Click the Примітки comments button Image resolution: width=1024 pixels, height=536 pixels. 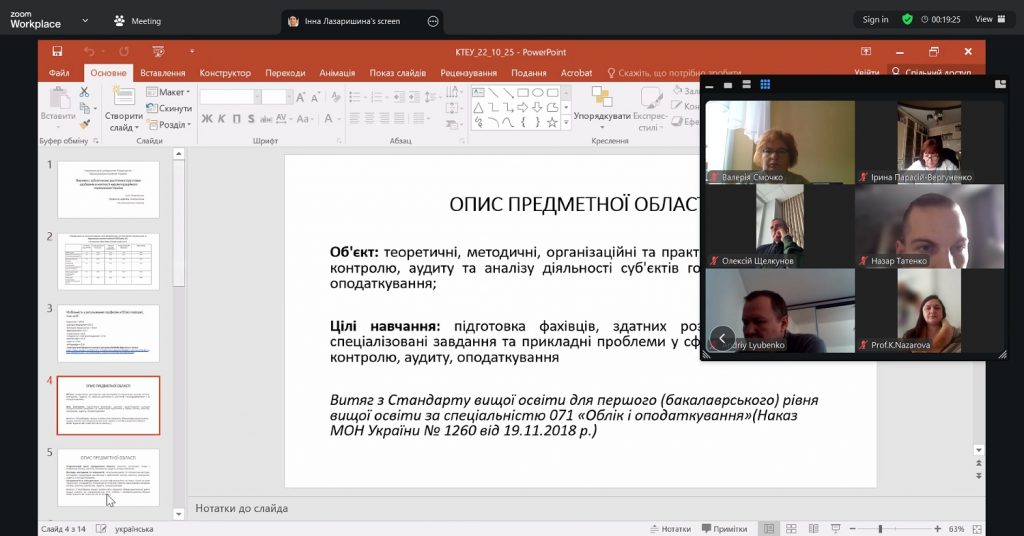pos(724,528)
